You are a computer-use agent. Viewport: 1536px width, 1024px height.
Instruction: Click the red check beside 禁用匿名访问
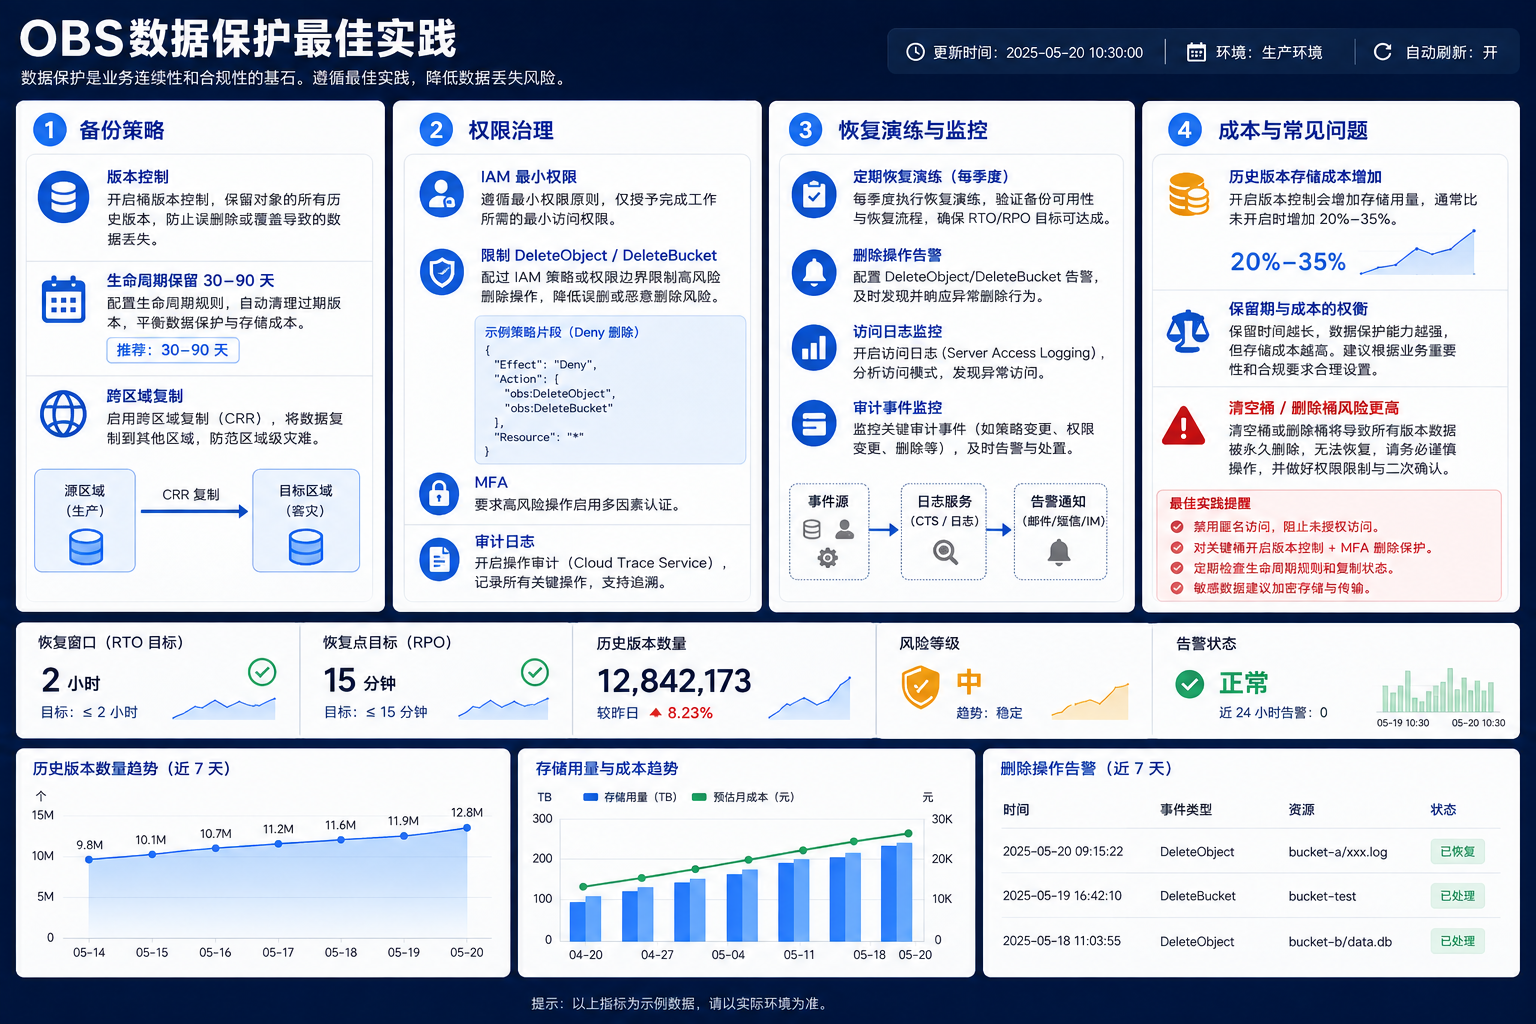tap(1177, 527)
